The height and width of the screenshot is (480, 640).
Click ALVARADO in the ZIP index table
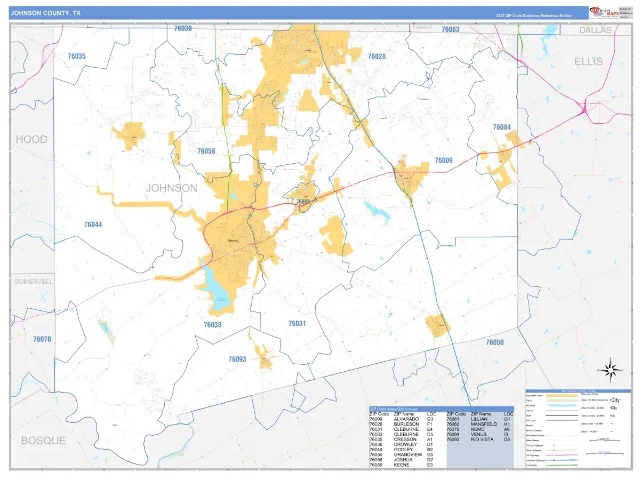pos(406,419)
